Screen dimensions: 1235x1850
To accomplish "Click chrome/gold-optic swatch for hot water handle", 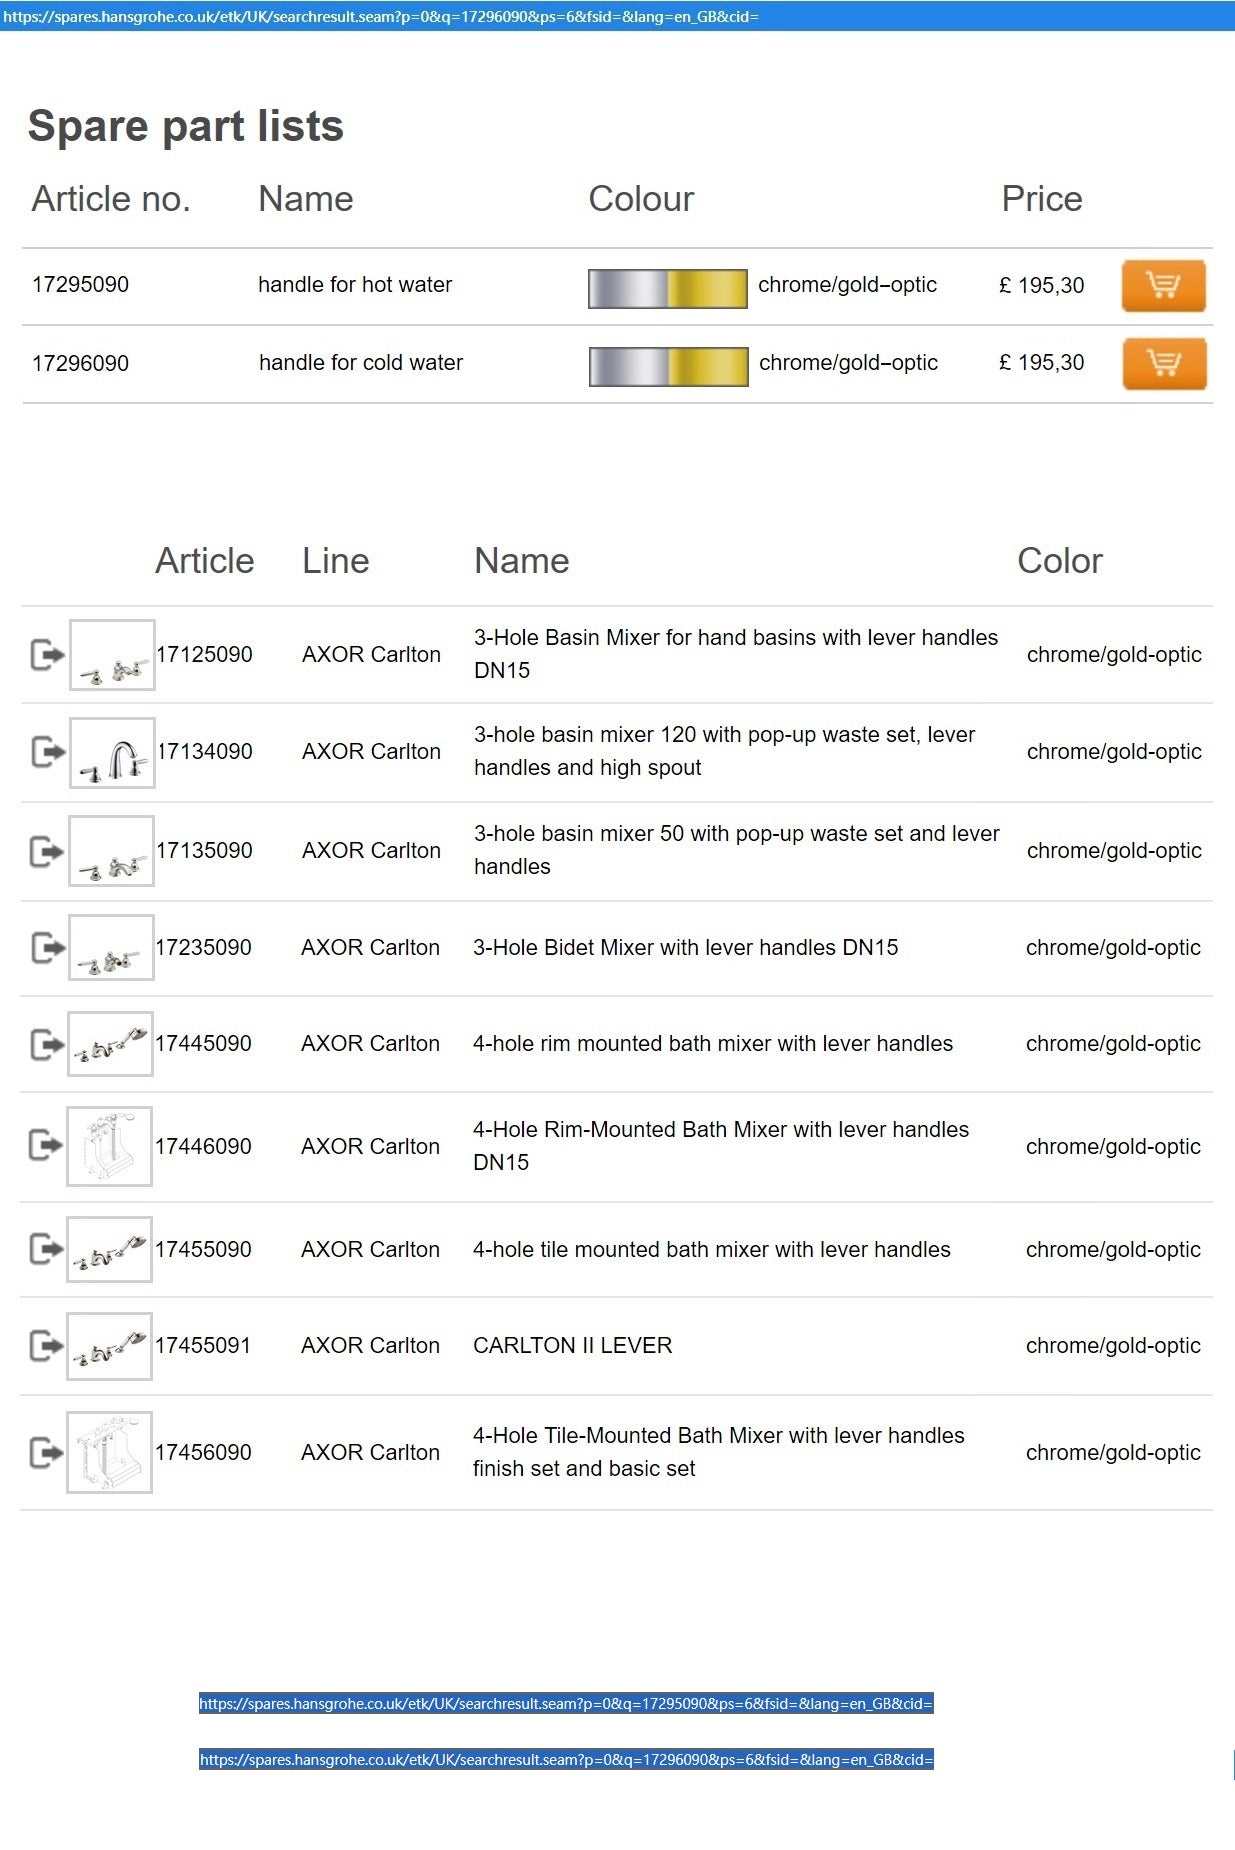I will [x=667, y=288].
